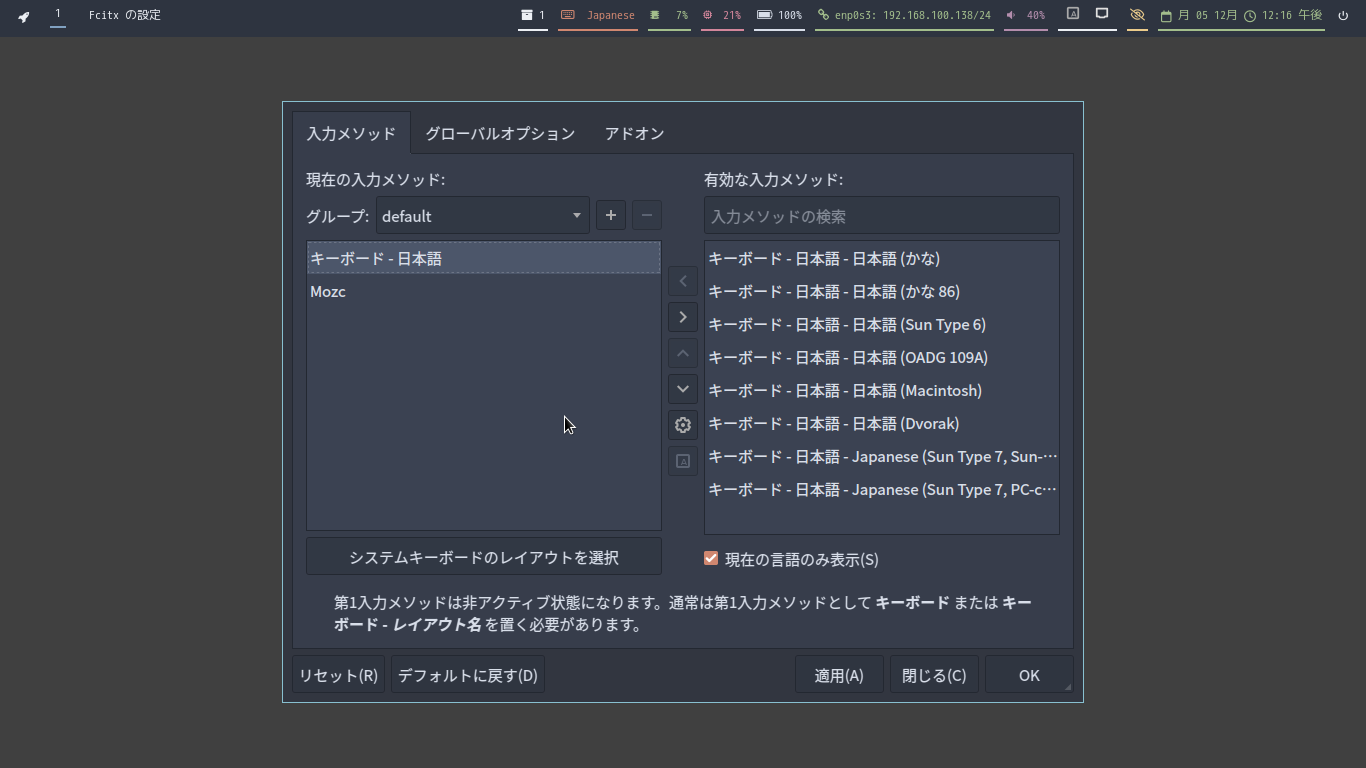Image resolution: width=1366 pixels, height=768 pixels.
Task: Select キーボード - 日本語 - 日本語 (かな 86)
Action: click(x=882, y=291)
